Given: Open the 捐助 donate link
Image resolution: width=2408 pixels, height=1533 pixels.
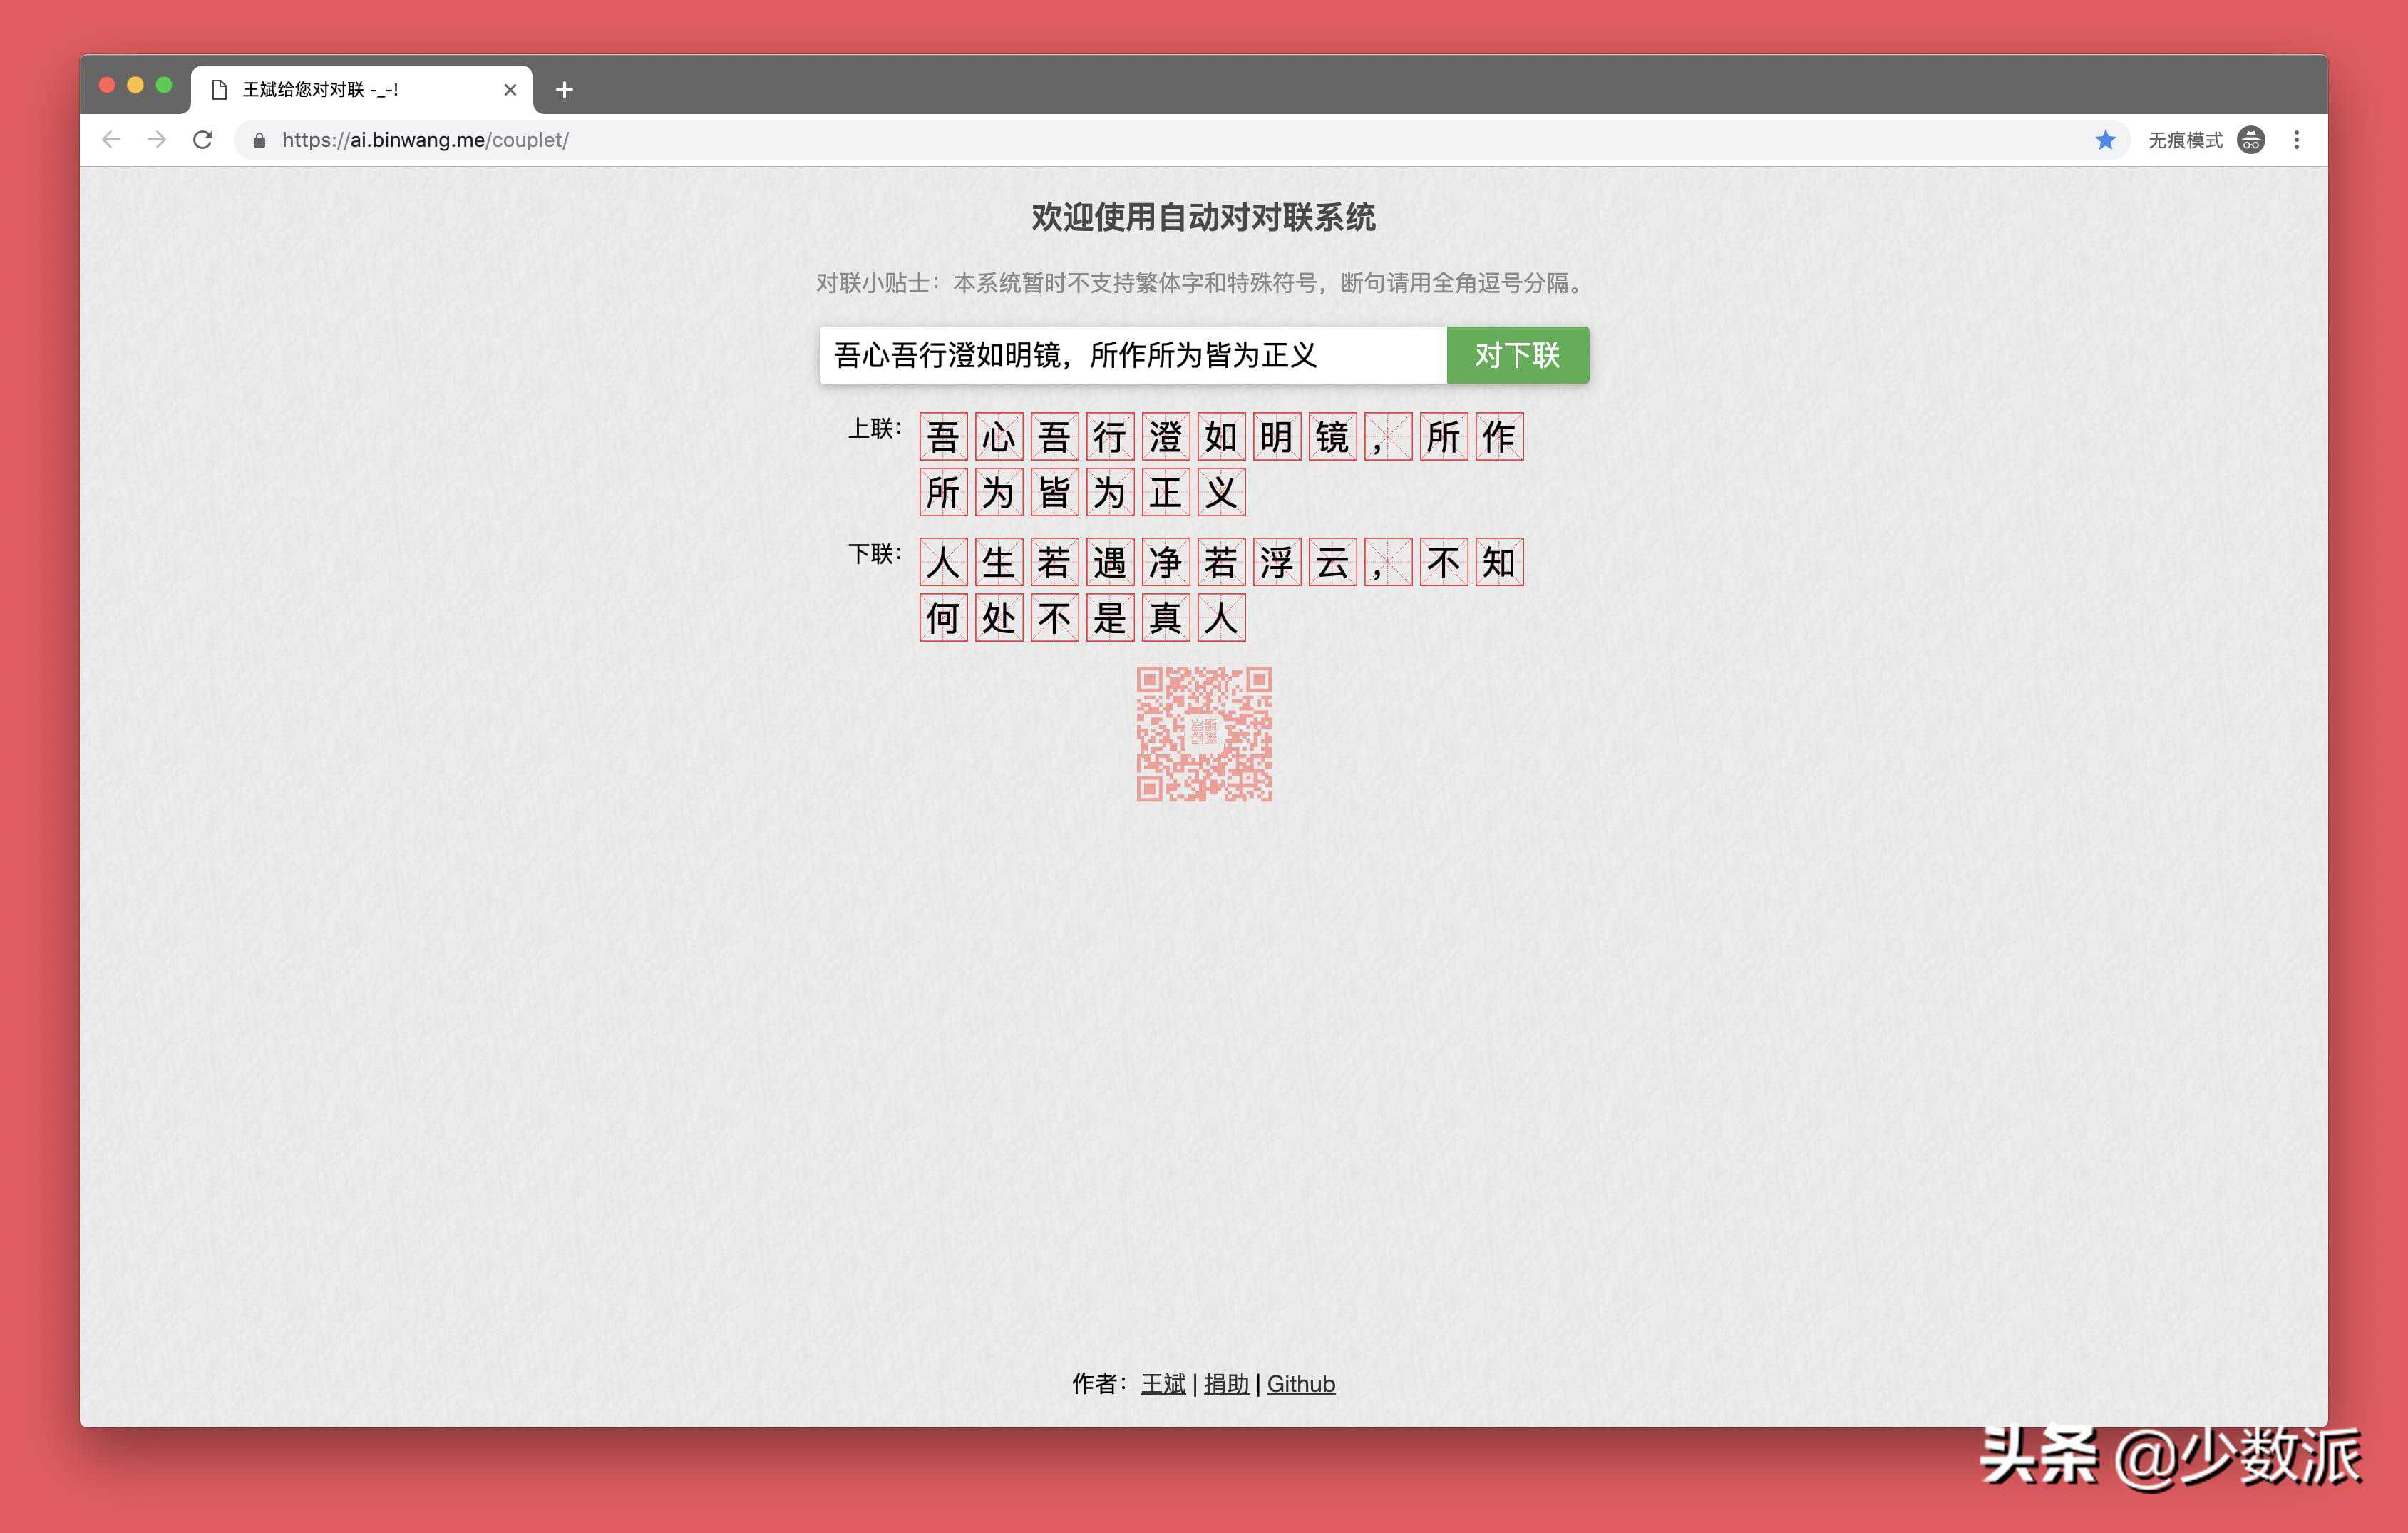Looking at the screenshot, I should click(1226, 1384).
